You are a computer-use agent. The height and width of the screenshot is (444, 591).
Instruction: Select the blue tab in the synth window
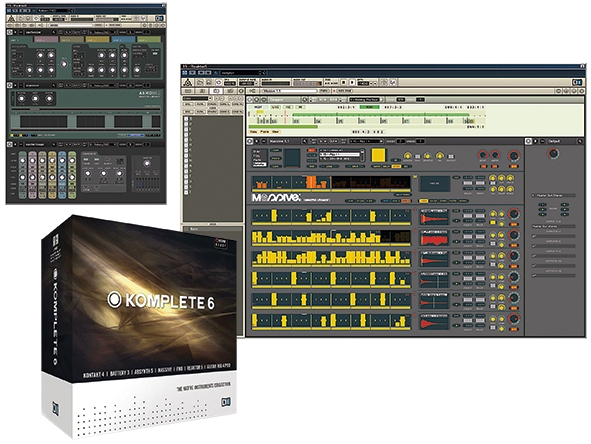123,39
